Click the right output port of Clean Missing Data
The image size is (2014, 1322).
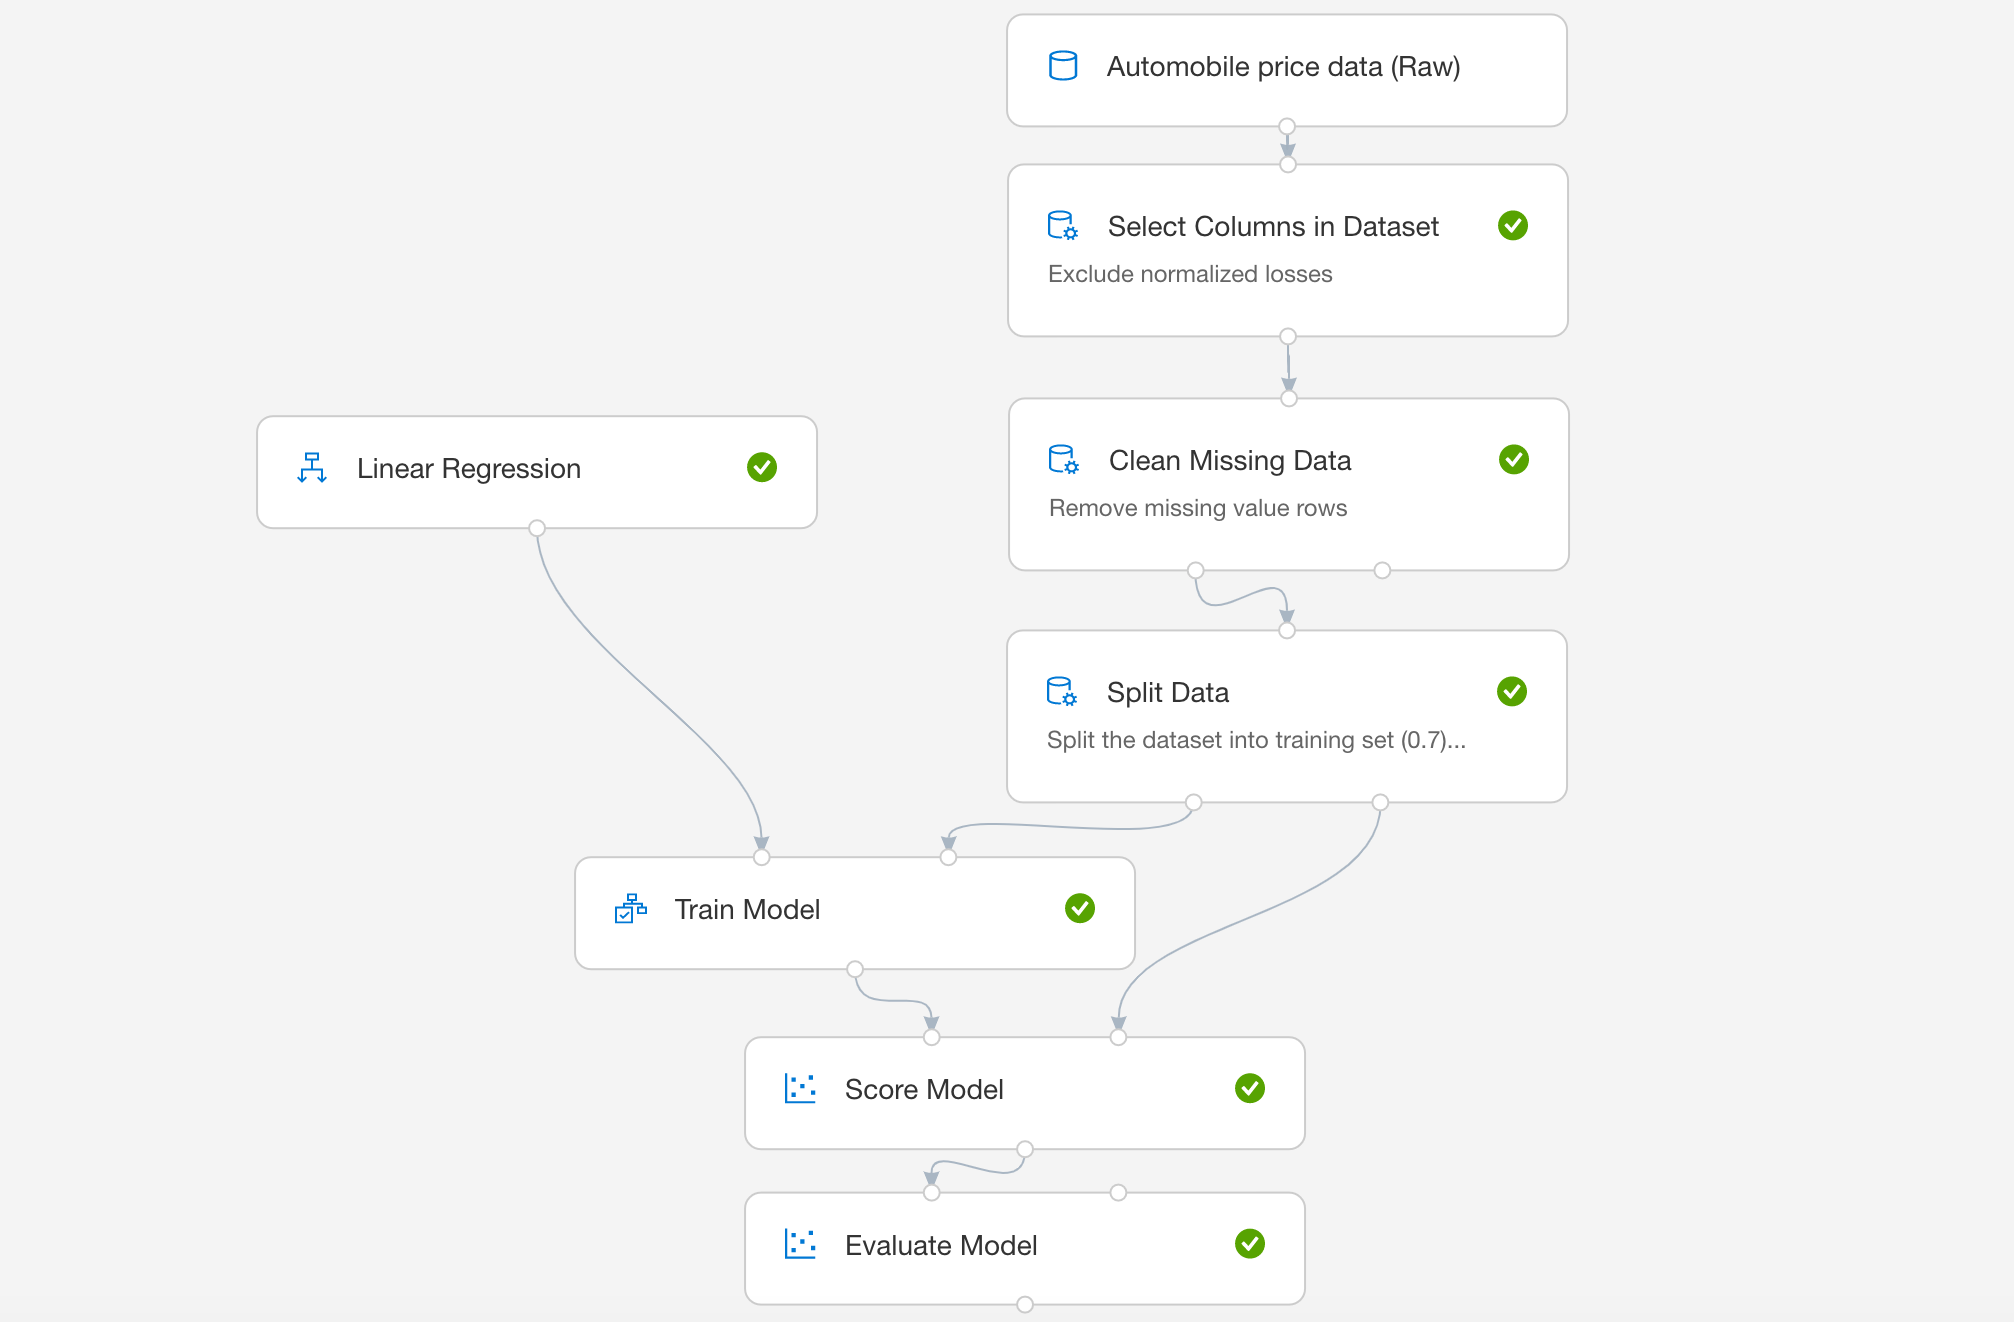1382,570
